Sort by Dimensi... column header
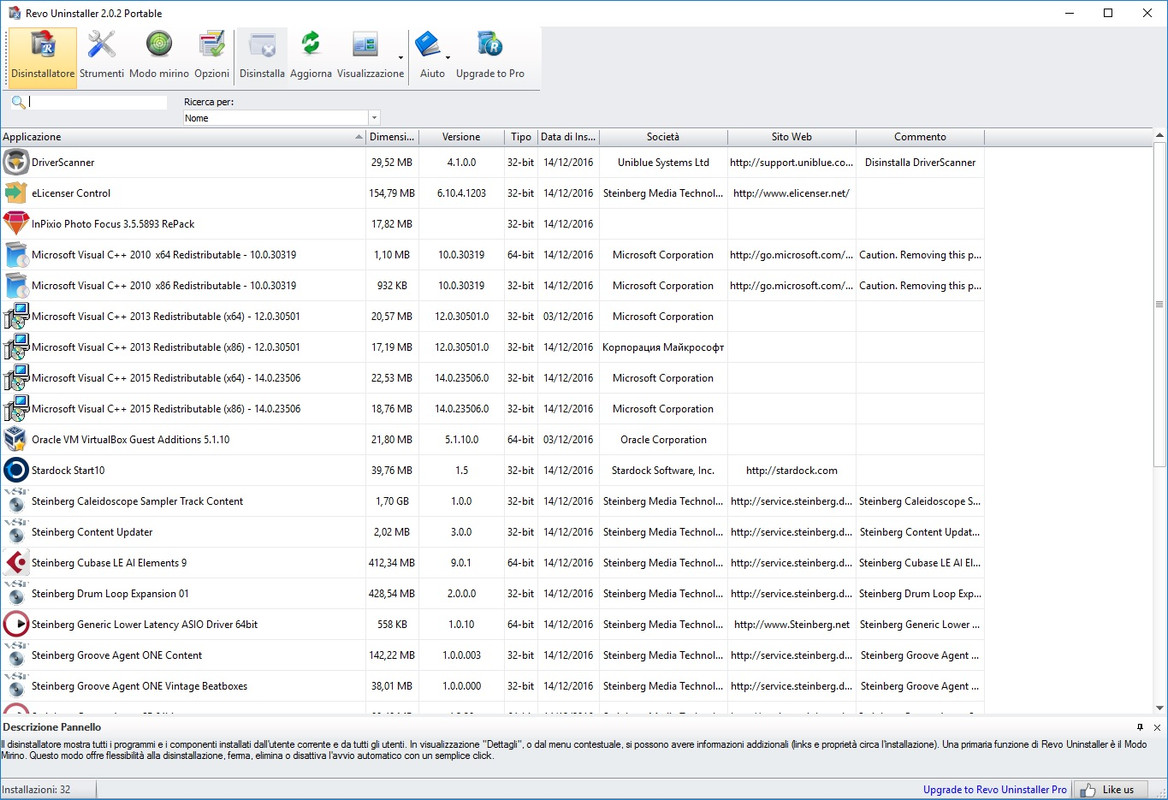This screenshot has width=1168, height=800. click(393, 137)
